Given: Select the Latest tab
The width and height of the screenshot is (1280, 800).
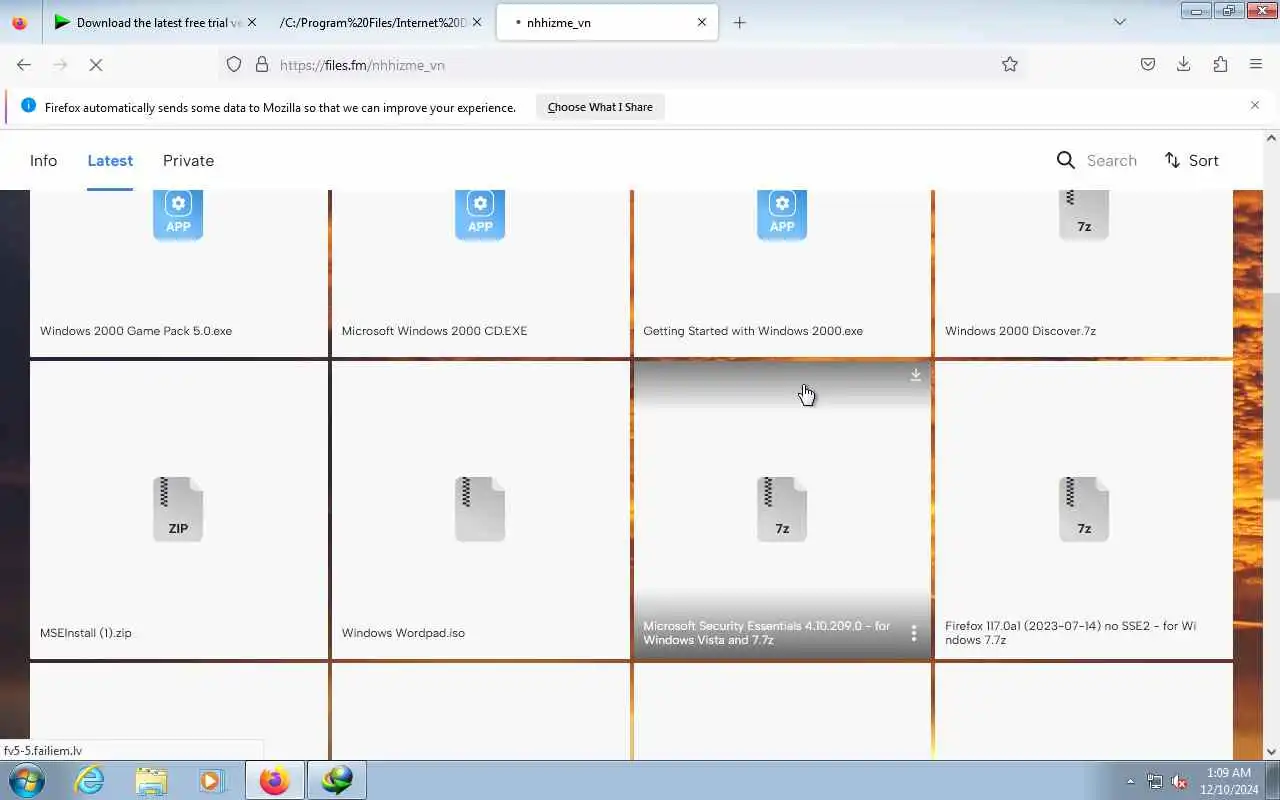Looking at the screenshot, I should (x=110, y=160).
